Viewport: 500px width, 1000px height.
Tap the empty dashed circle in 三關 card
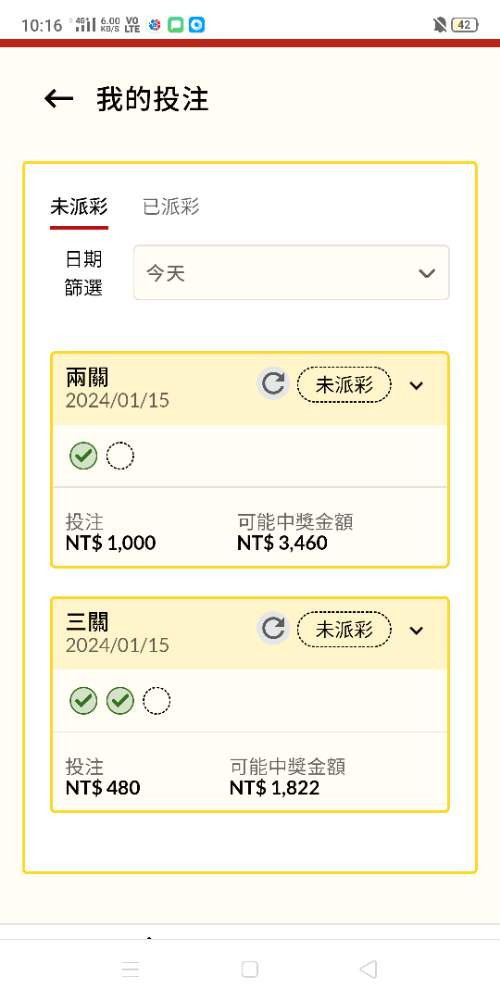tap(156, 701)
